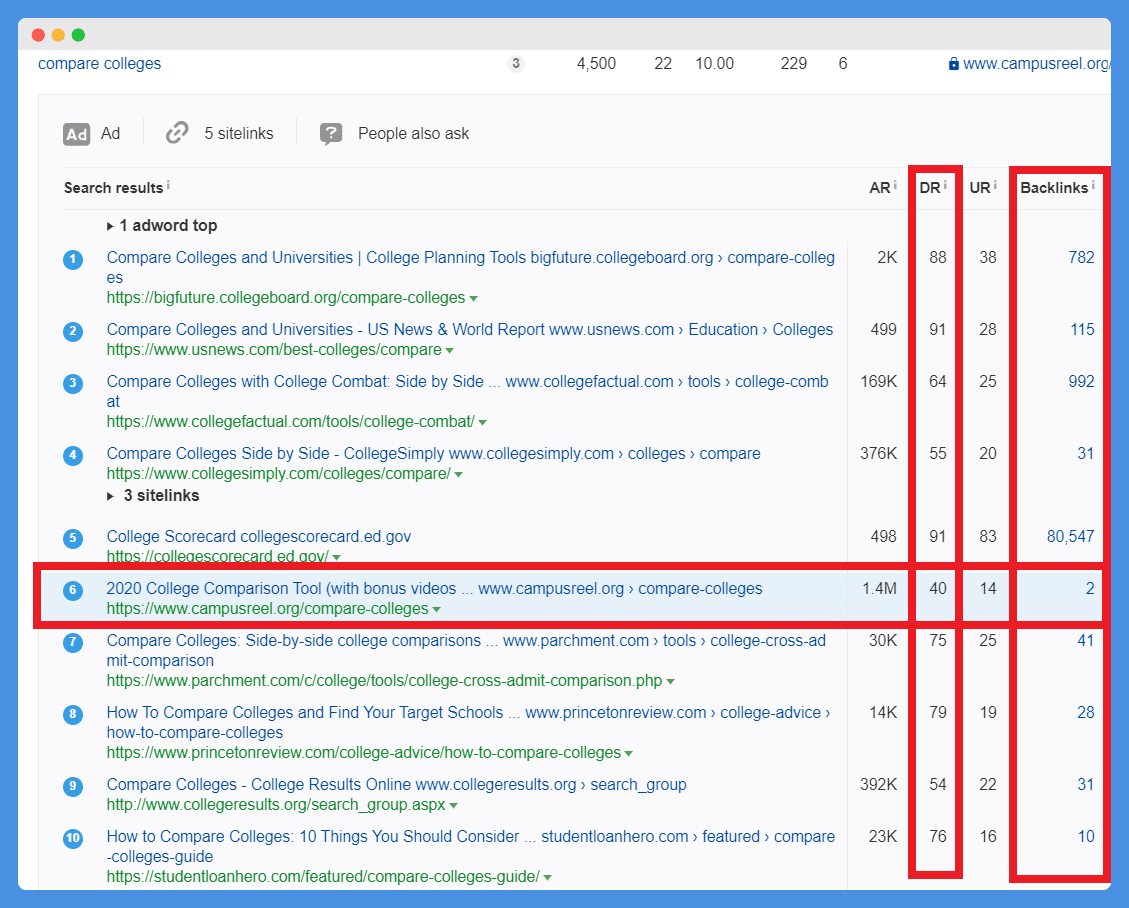
Task: Open College Combat Side by Side result title
Action: coord(467,391)
